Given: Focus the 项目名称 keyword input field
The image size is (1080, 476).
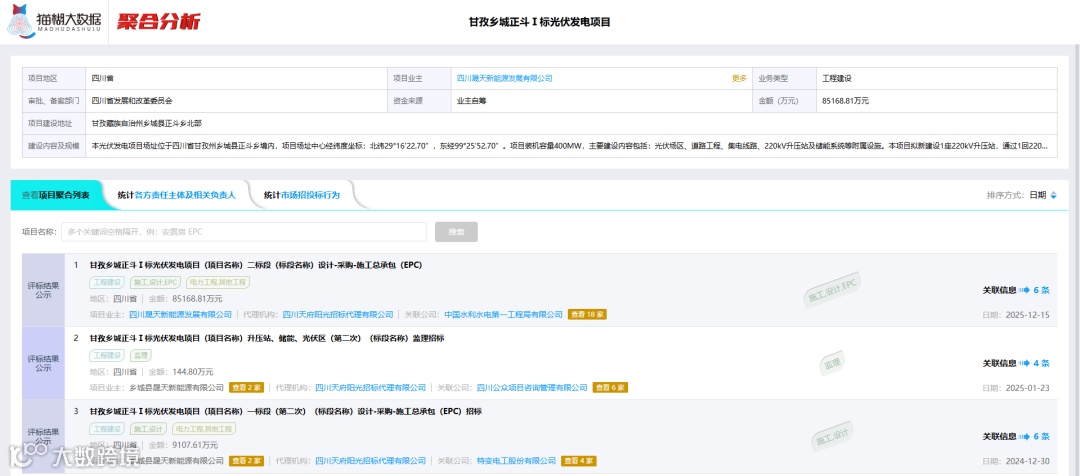Looking at the screenshot, I should [x=244, y=232].
